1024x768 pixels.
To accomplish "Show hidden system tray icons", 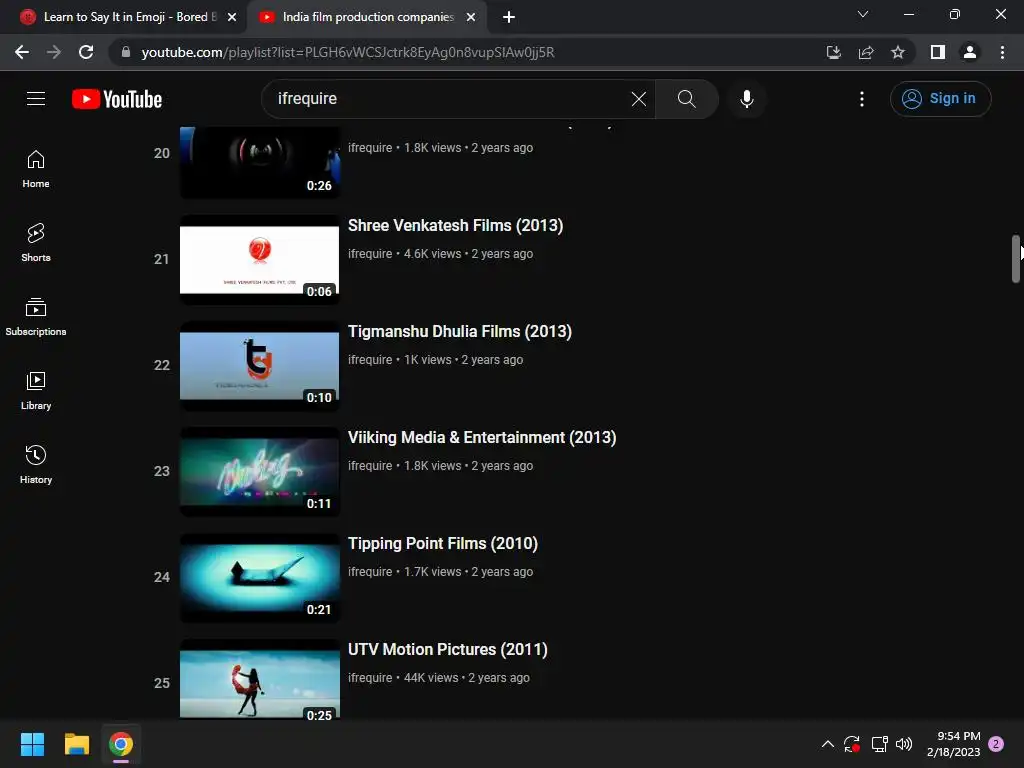I will click(827, 744).
